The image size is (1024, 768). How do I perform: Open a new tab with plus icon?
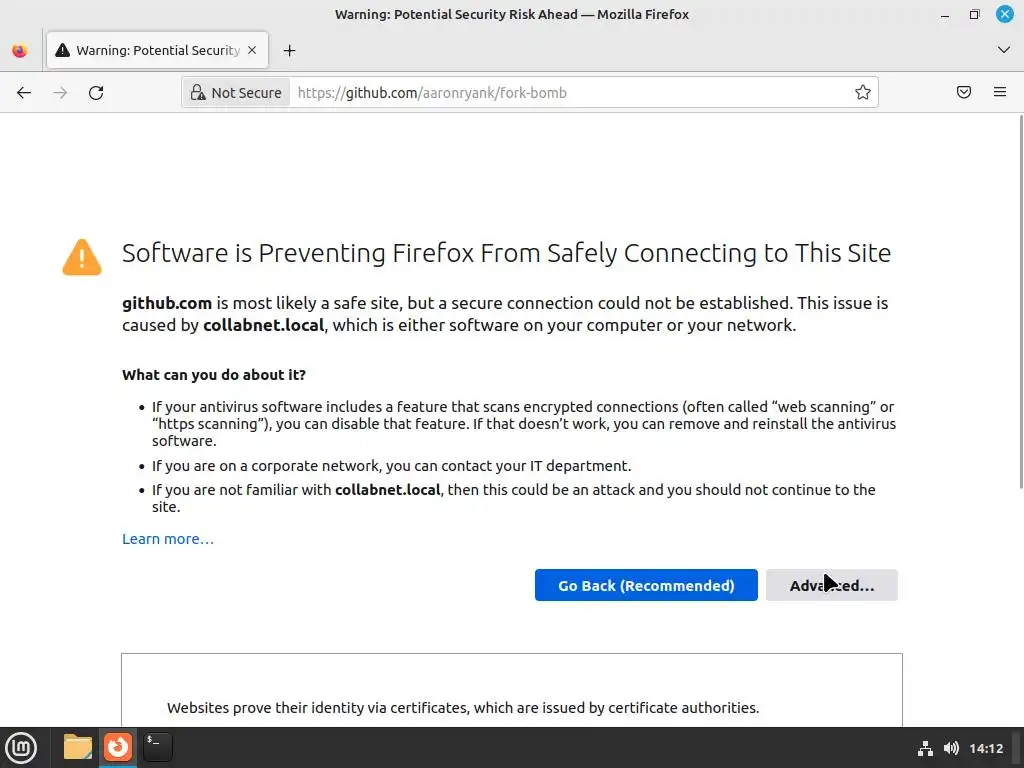[289, 51]
